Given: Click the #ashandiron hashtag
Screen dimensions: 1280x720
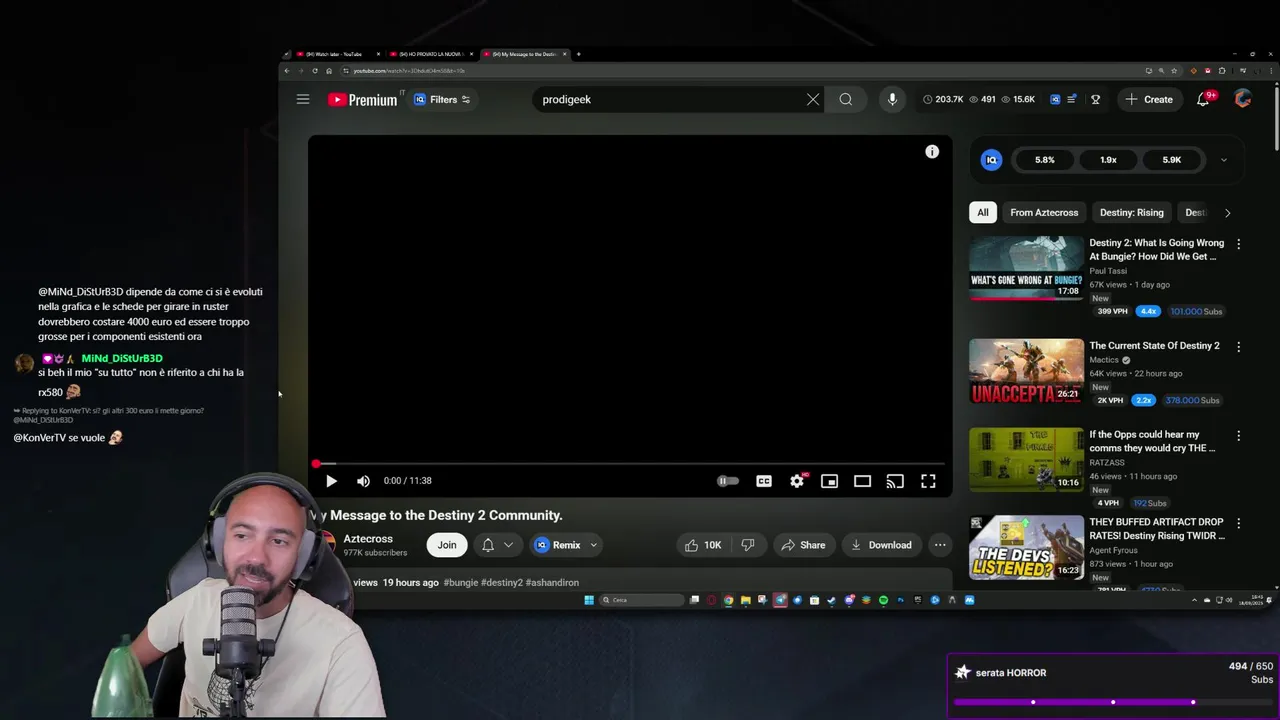Looking at the screenshot, I should point(552,582).
